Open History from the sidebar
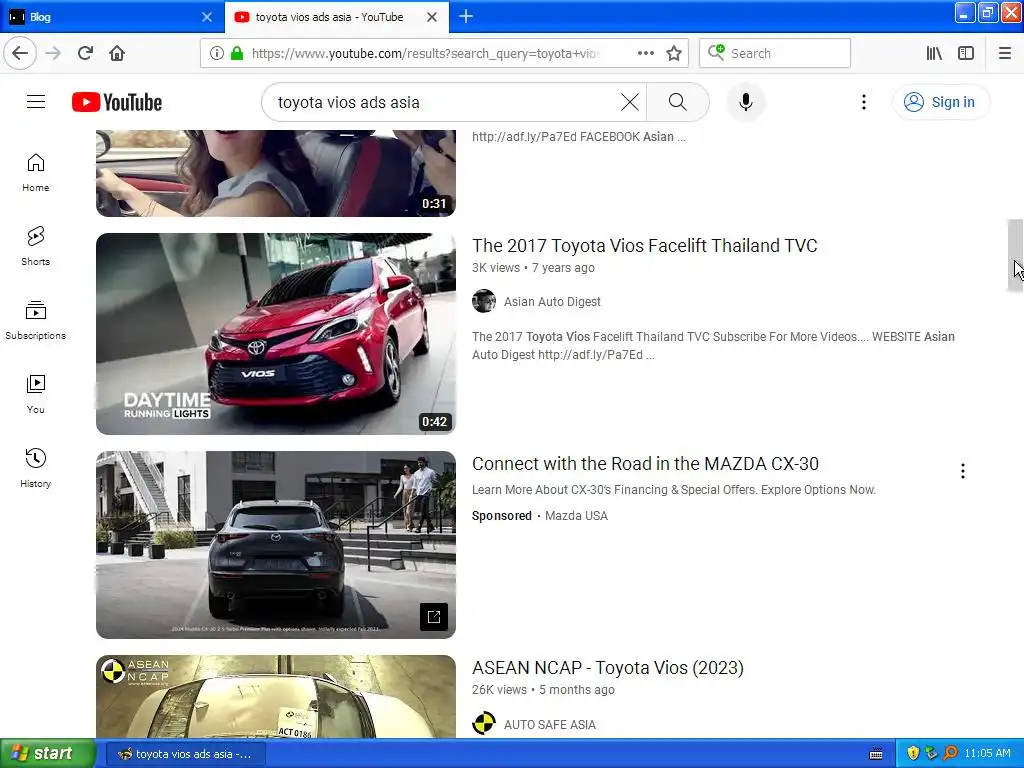 36,468
